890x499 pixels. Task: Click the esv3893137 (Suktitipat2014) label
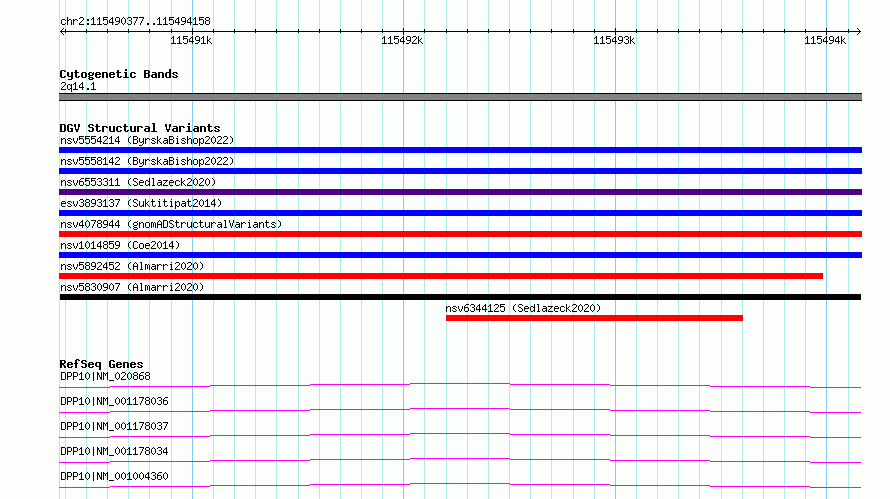(141, 203)
